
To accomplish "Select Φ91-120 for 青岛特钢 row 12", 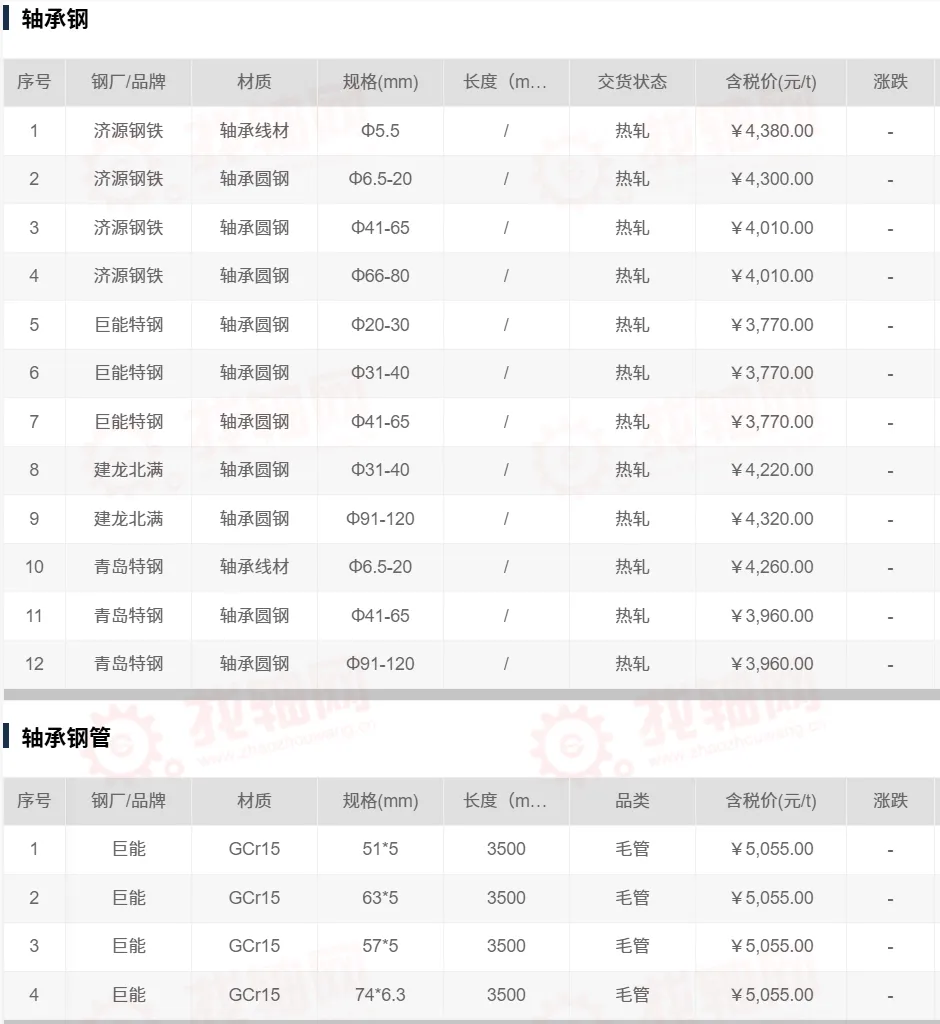I will [x=380, y=664].
